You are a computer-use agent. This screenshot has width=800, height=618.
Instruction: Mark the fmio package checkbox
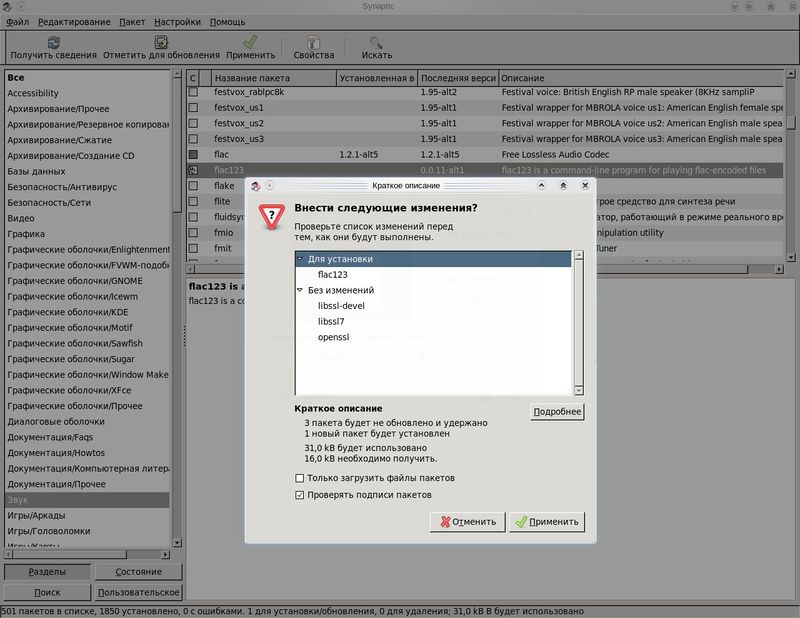pos(193,233)
